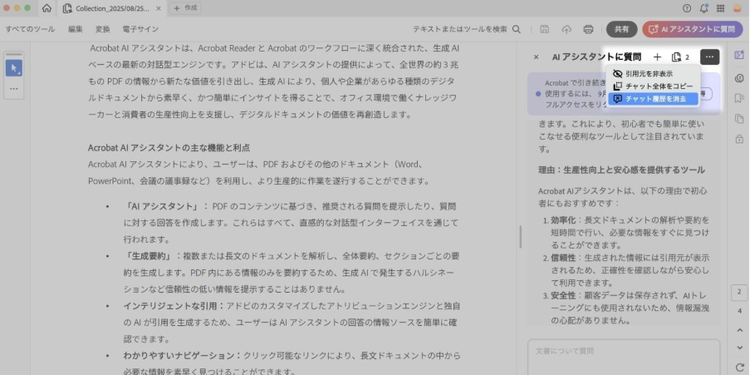This screenshot has width=750, height=375.
Task: Select チャット履歴を消去 menu item
Action: (653, 99)
